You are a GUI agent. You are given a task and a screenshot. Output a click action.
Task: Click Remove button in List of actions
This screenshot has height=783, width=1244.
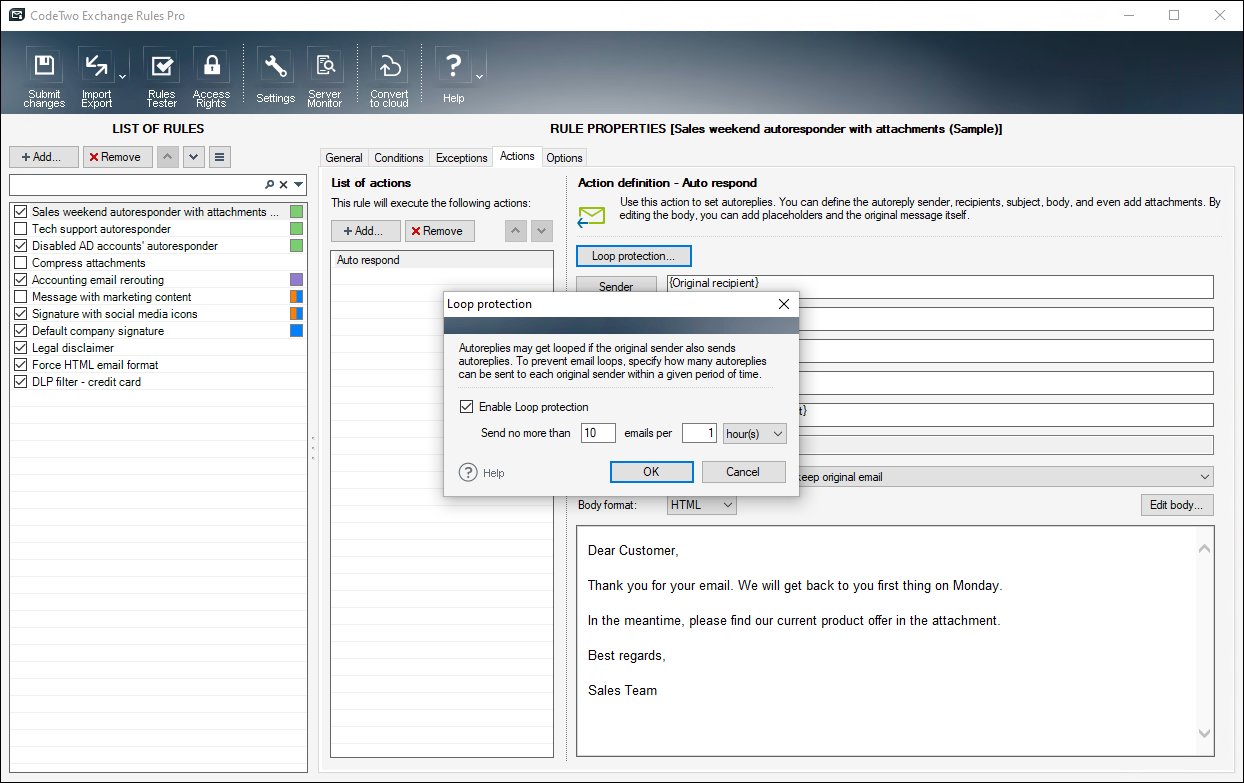(x=440, y=231)
